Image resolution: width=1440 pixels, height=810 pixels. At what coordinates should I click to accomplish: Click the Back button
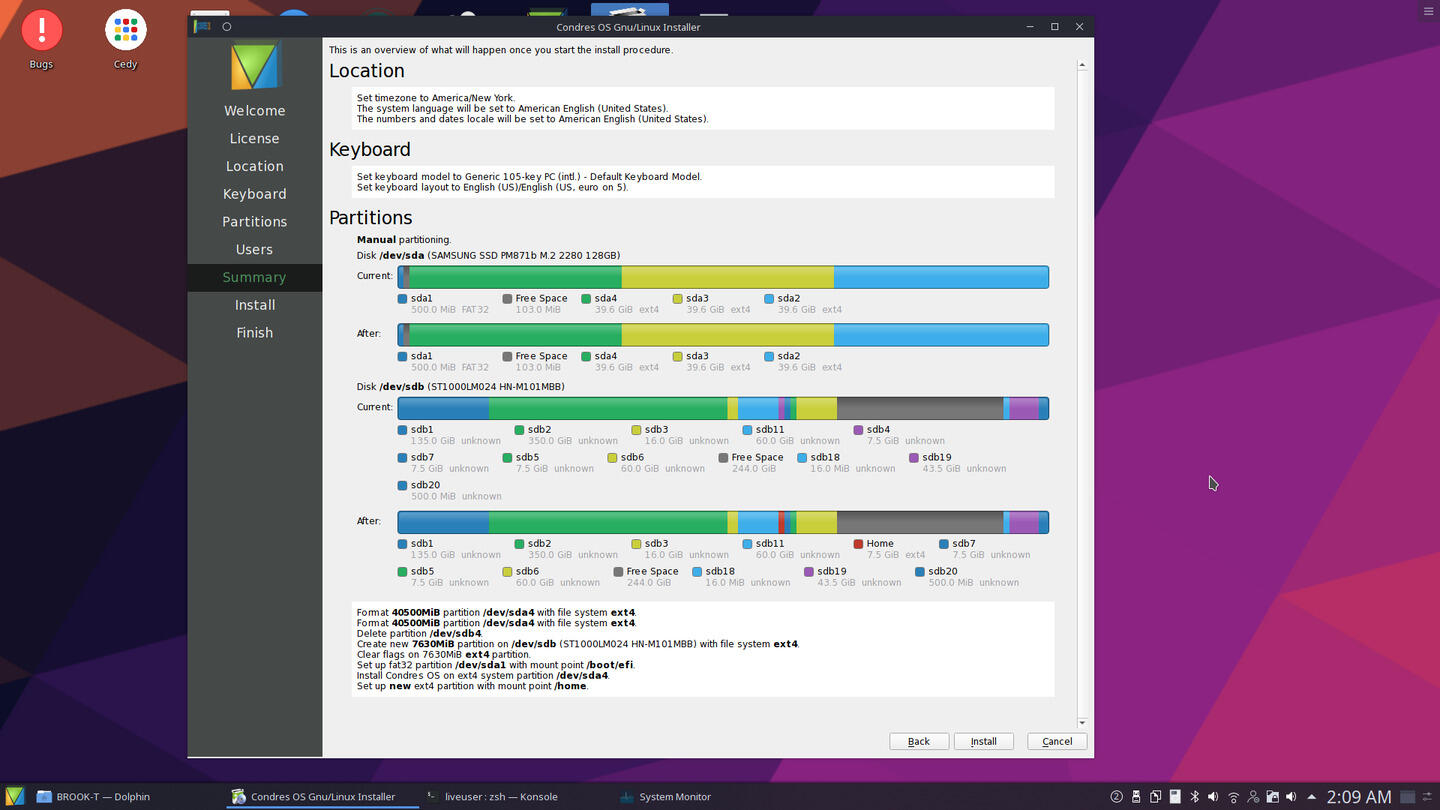point(919,741)
